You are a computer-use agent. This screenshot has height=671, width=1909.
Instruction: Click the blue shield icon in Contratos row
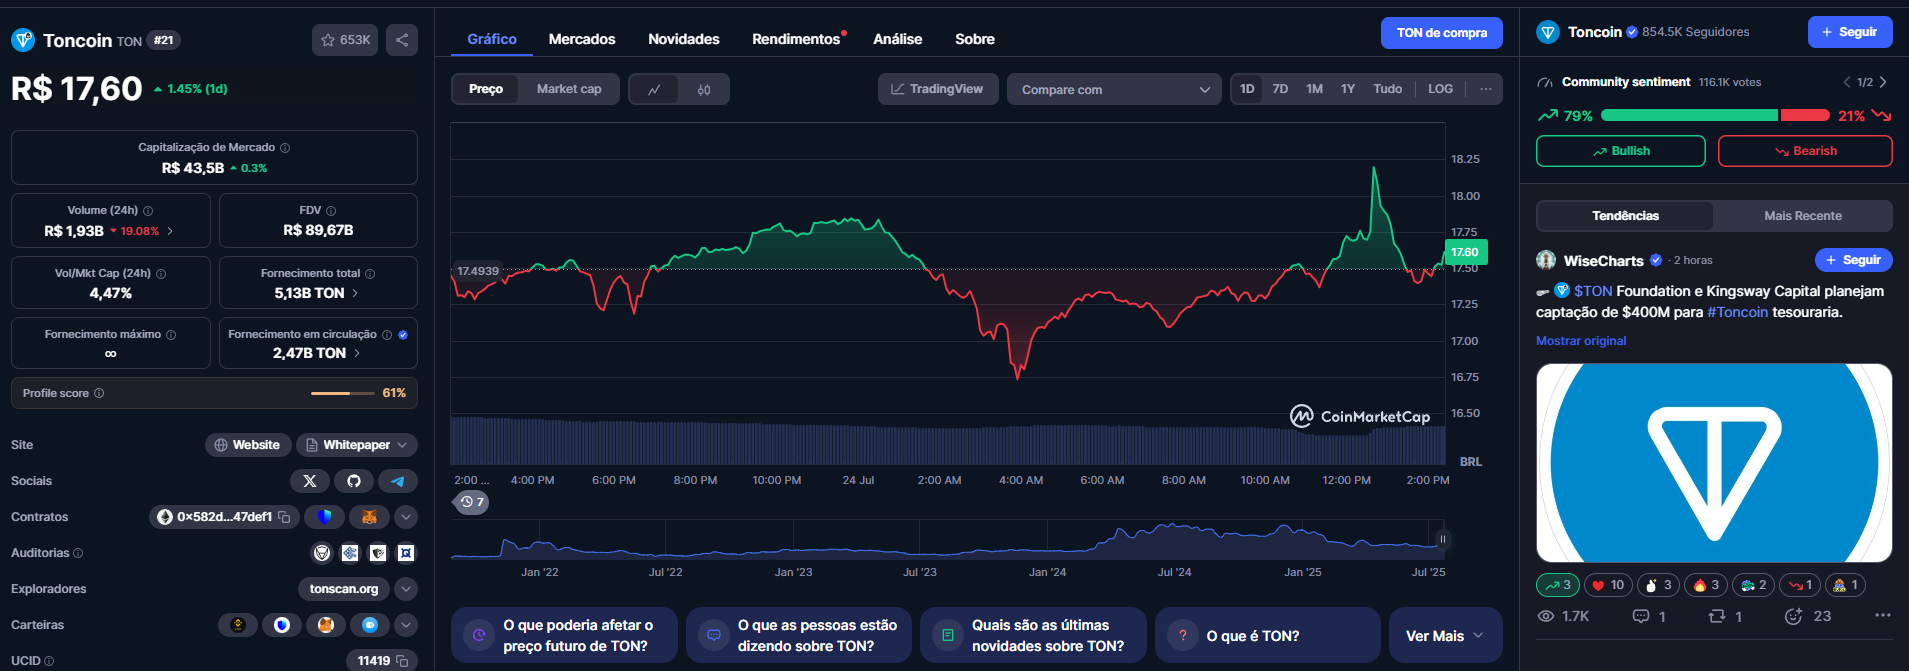[324, 517]
